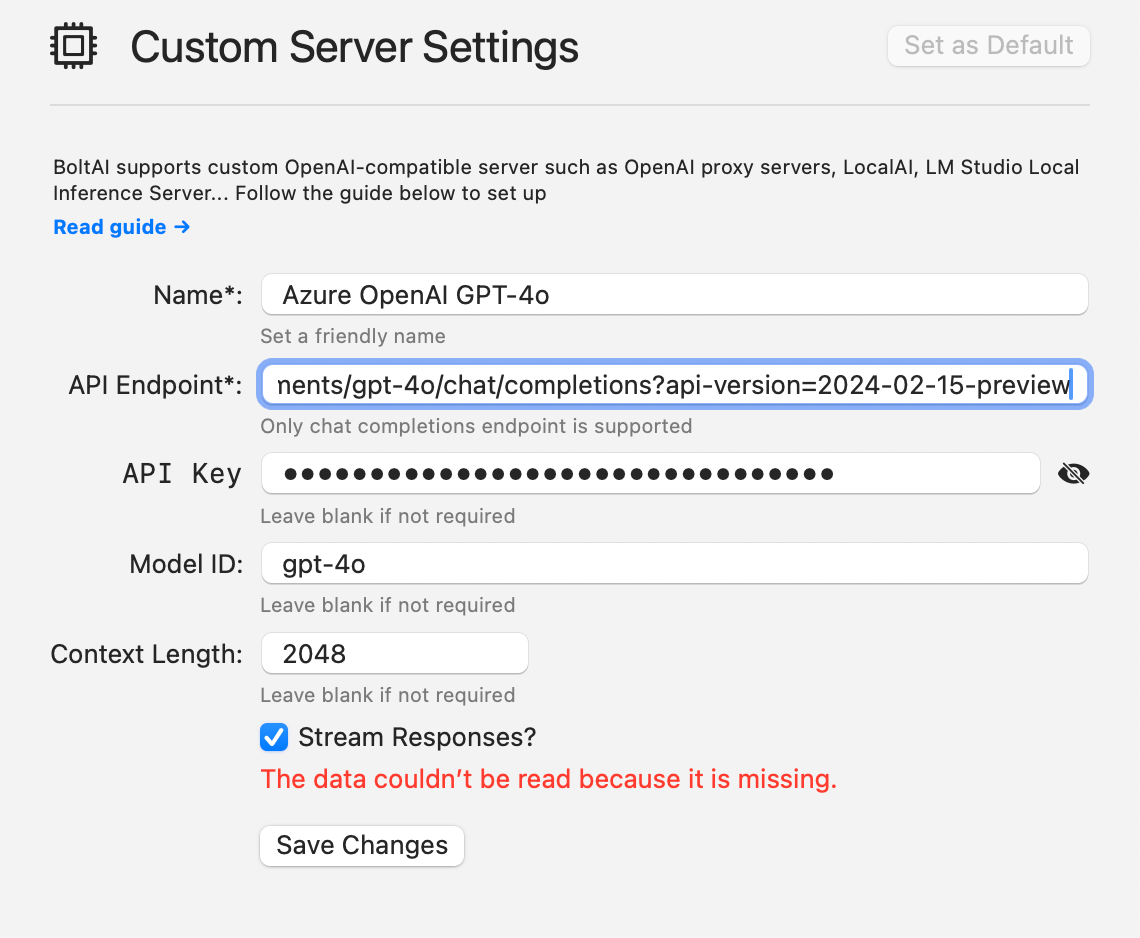Open the Read guide link

click(x=121, y=227)
